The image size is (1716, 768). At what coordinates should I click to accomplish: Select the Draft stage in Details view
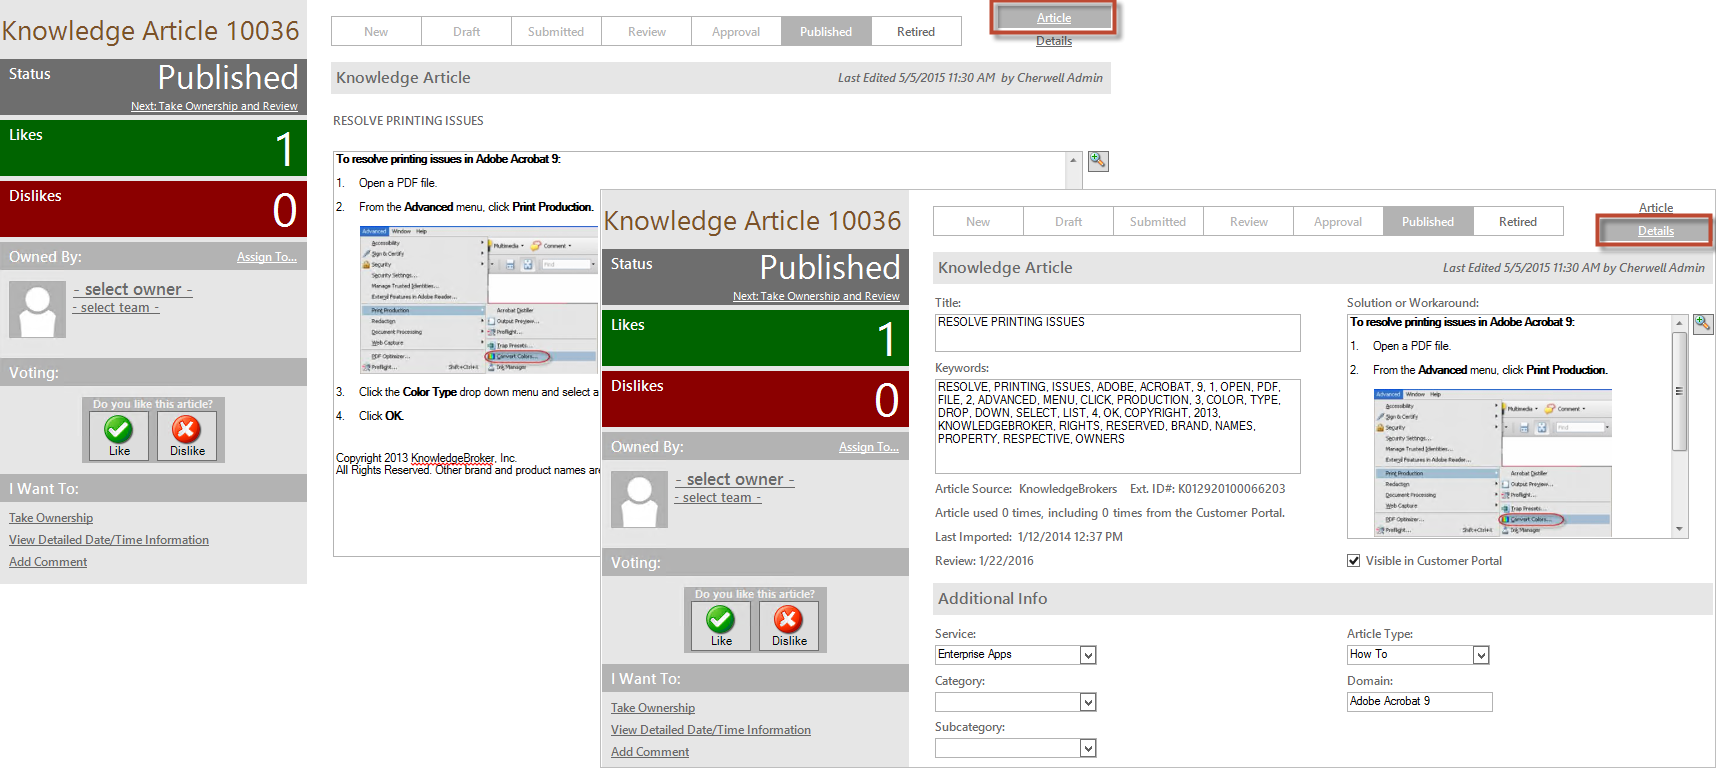tap(1068, 221)
